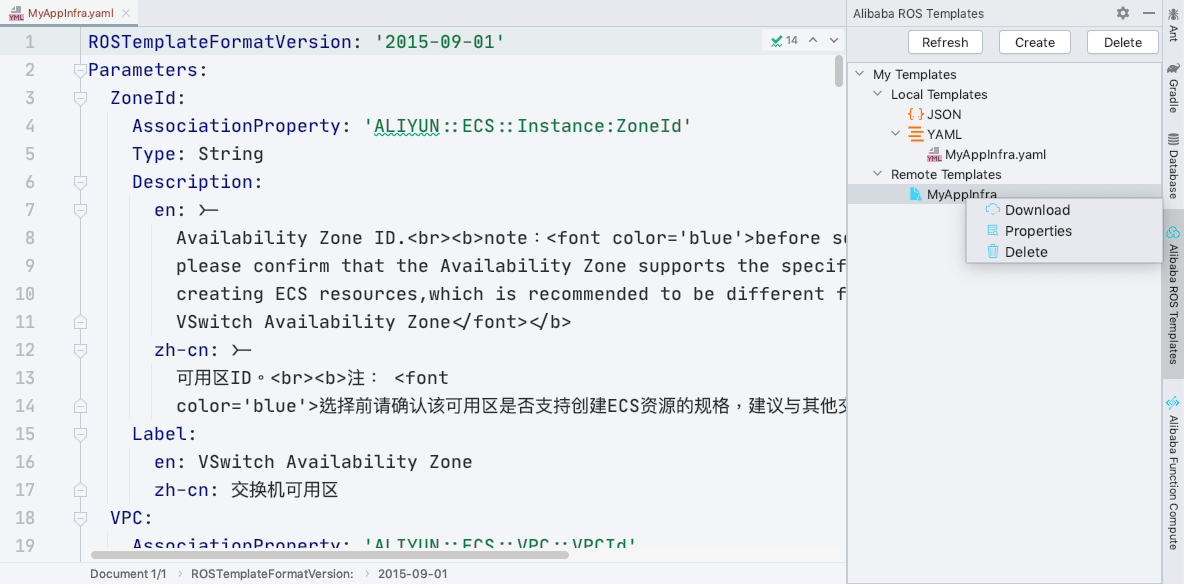Screen dimensions: 1184x584
Task: Hide the Alibaba ROS Templates panel
Action: point(1149,13)
